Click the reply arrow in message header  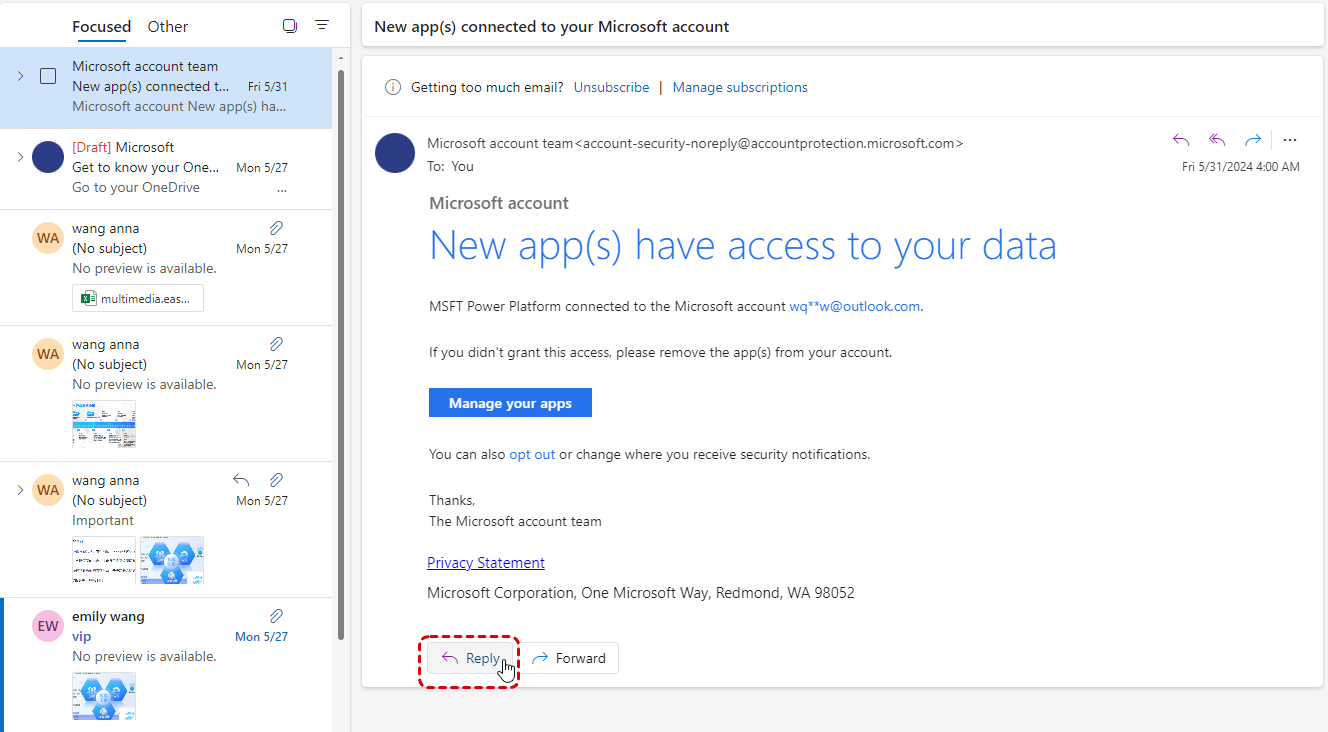[1181, 140]
